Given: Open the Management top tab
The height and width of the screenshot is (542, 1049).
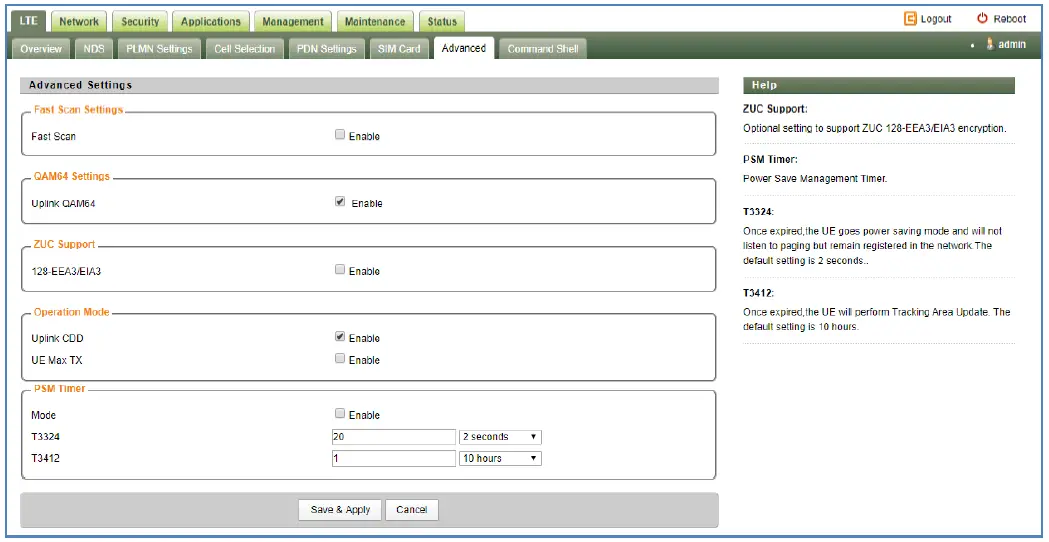Looking at the screenshot, I should coord(293,21).
